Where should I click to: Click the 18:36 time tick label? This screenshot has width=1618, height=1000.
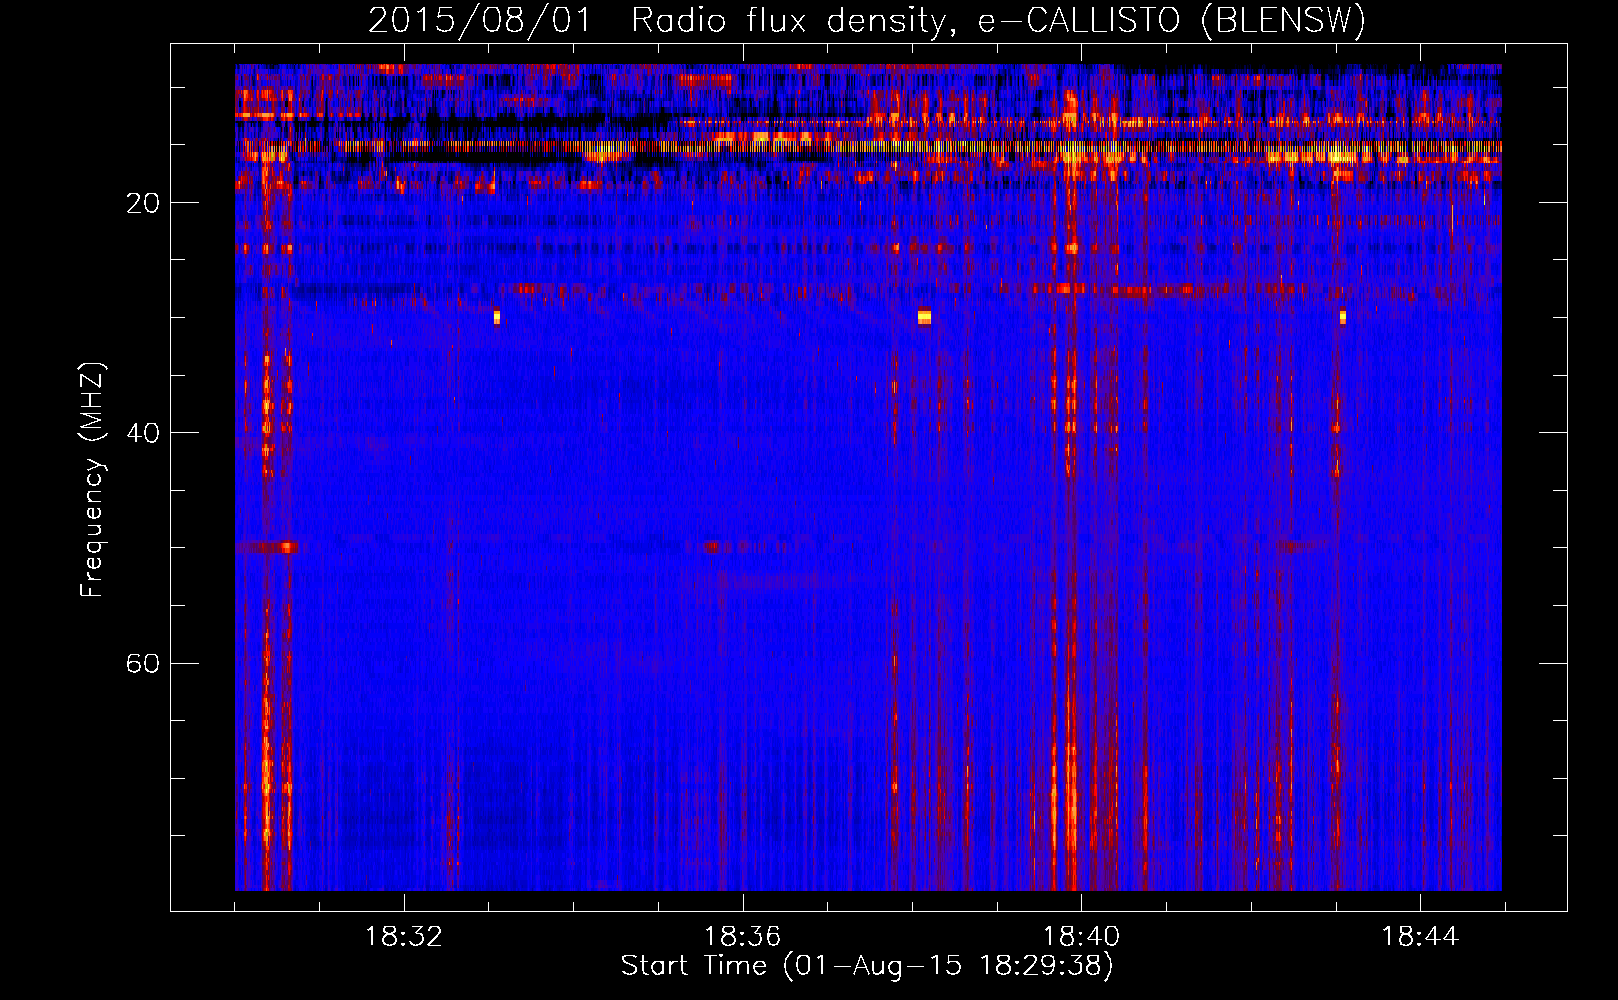click(742, 937)
